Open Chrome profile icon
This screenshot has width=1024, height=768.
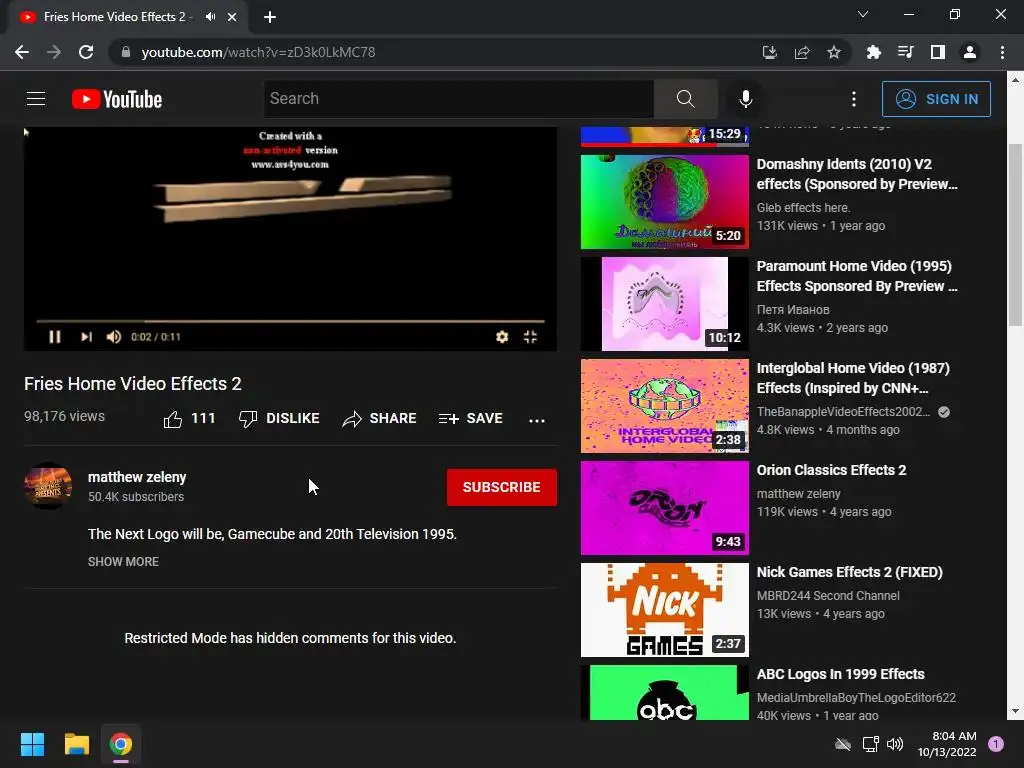[970, 52]
